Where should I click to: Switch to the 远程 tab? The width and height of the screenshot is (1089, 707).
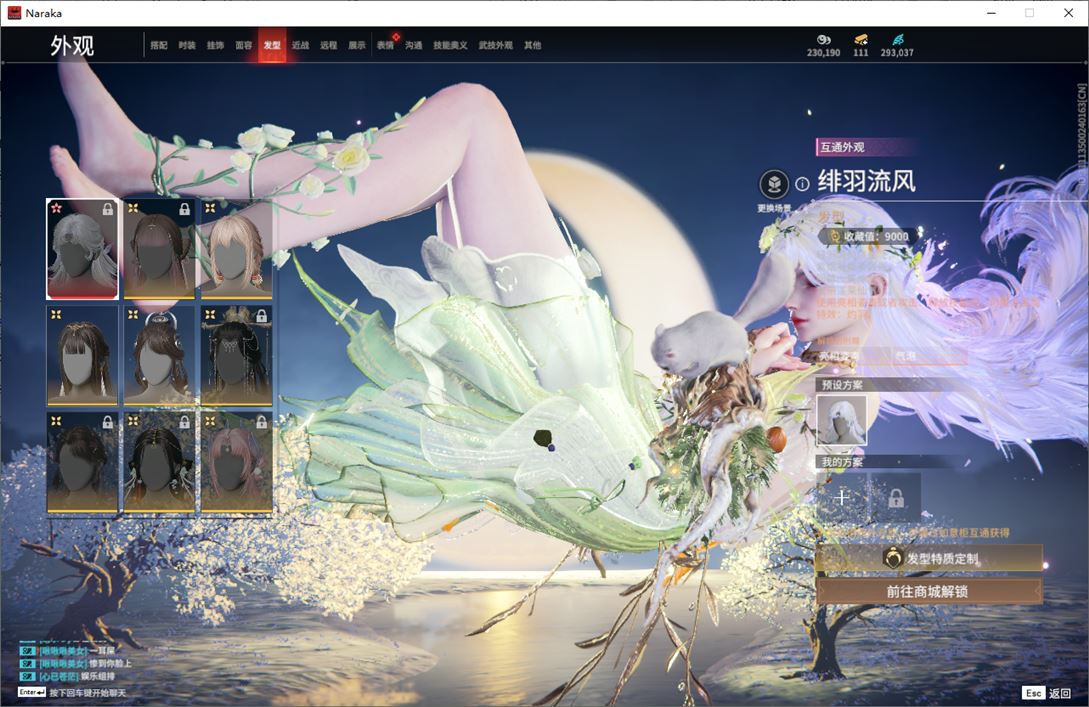point(329,45)
